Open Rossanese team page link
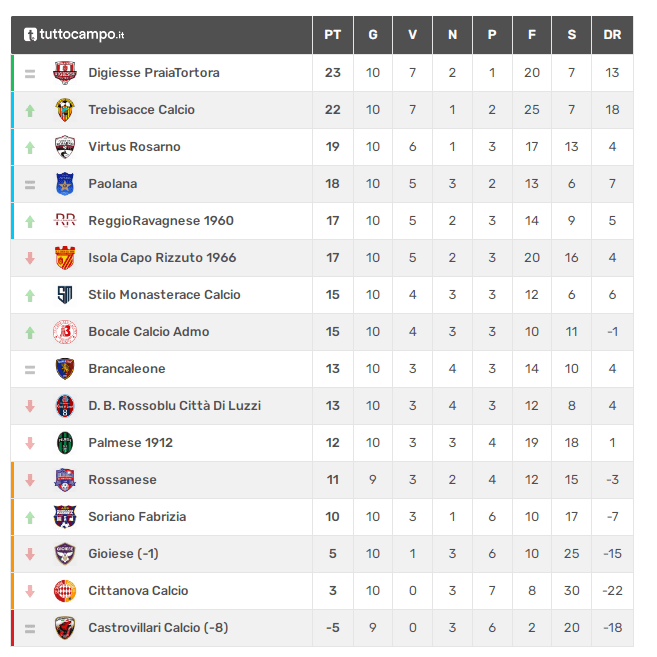The image size is (657, 657). tap(122, 480)
